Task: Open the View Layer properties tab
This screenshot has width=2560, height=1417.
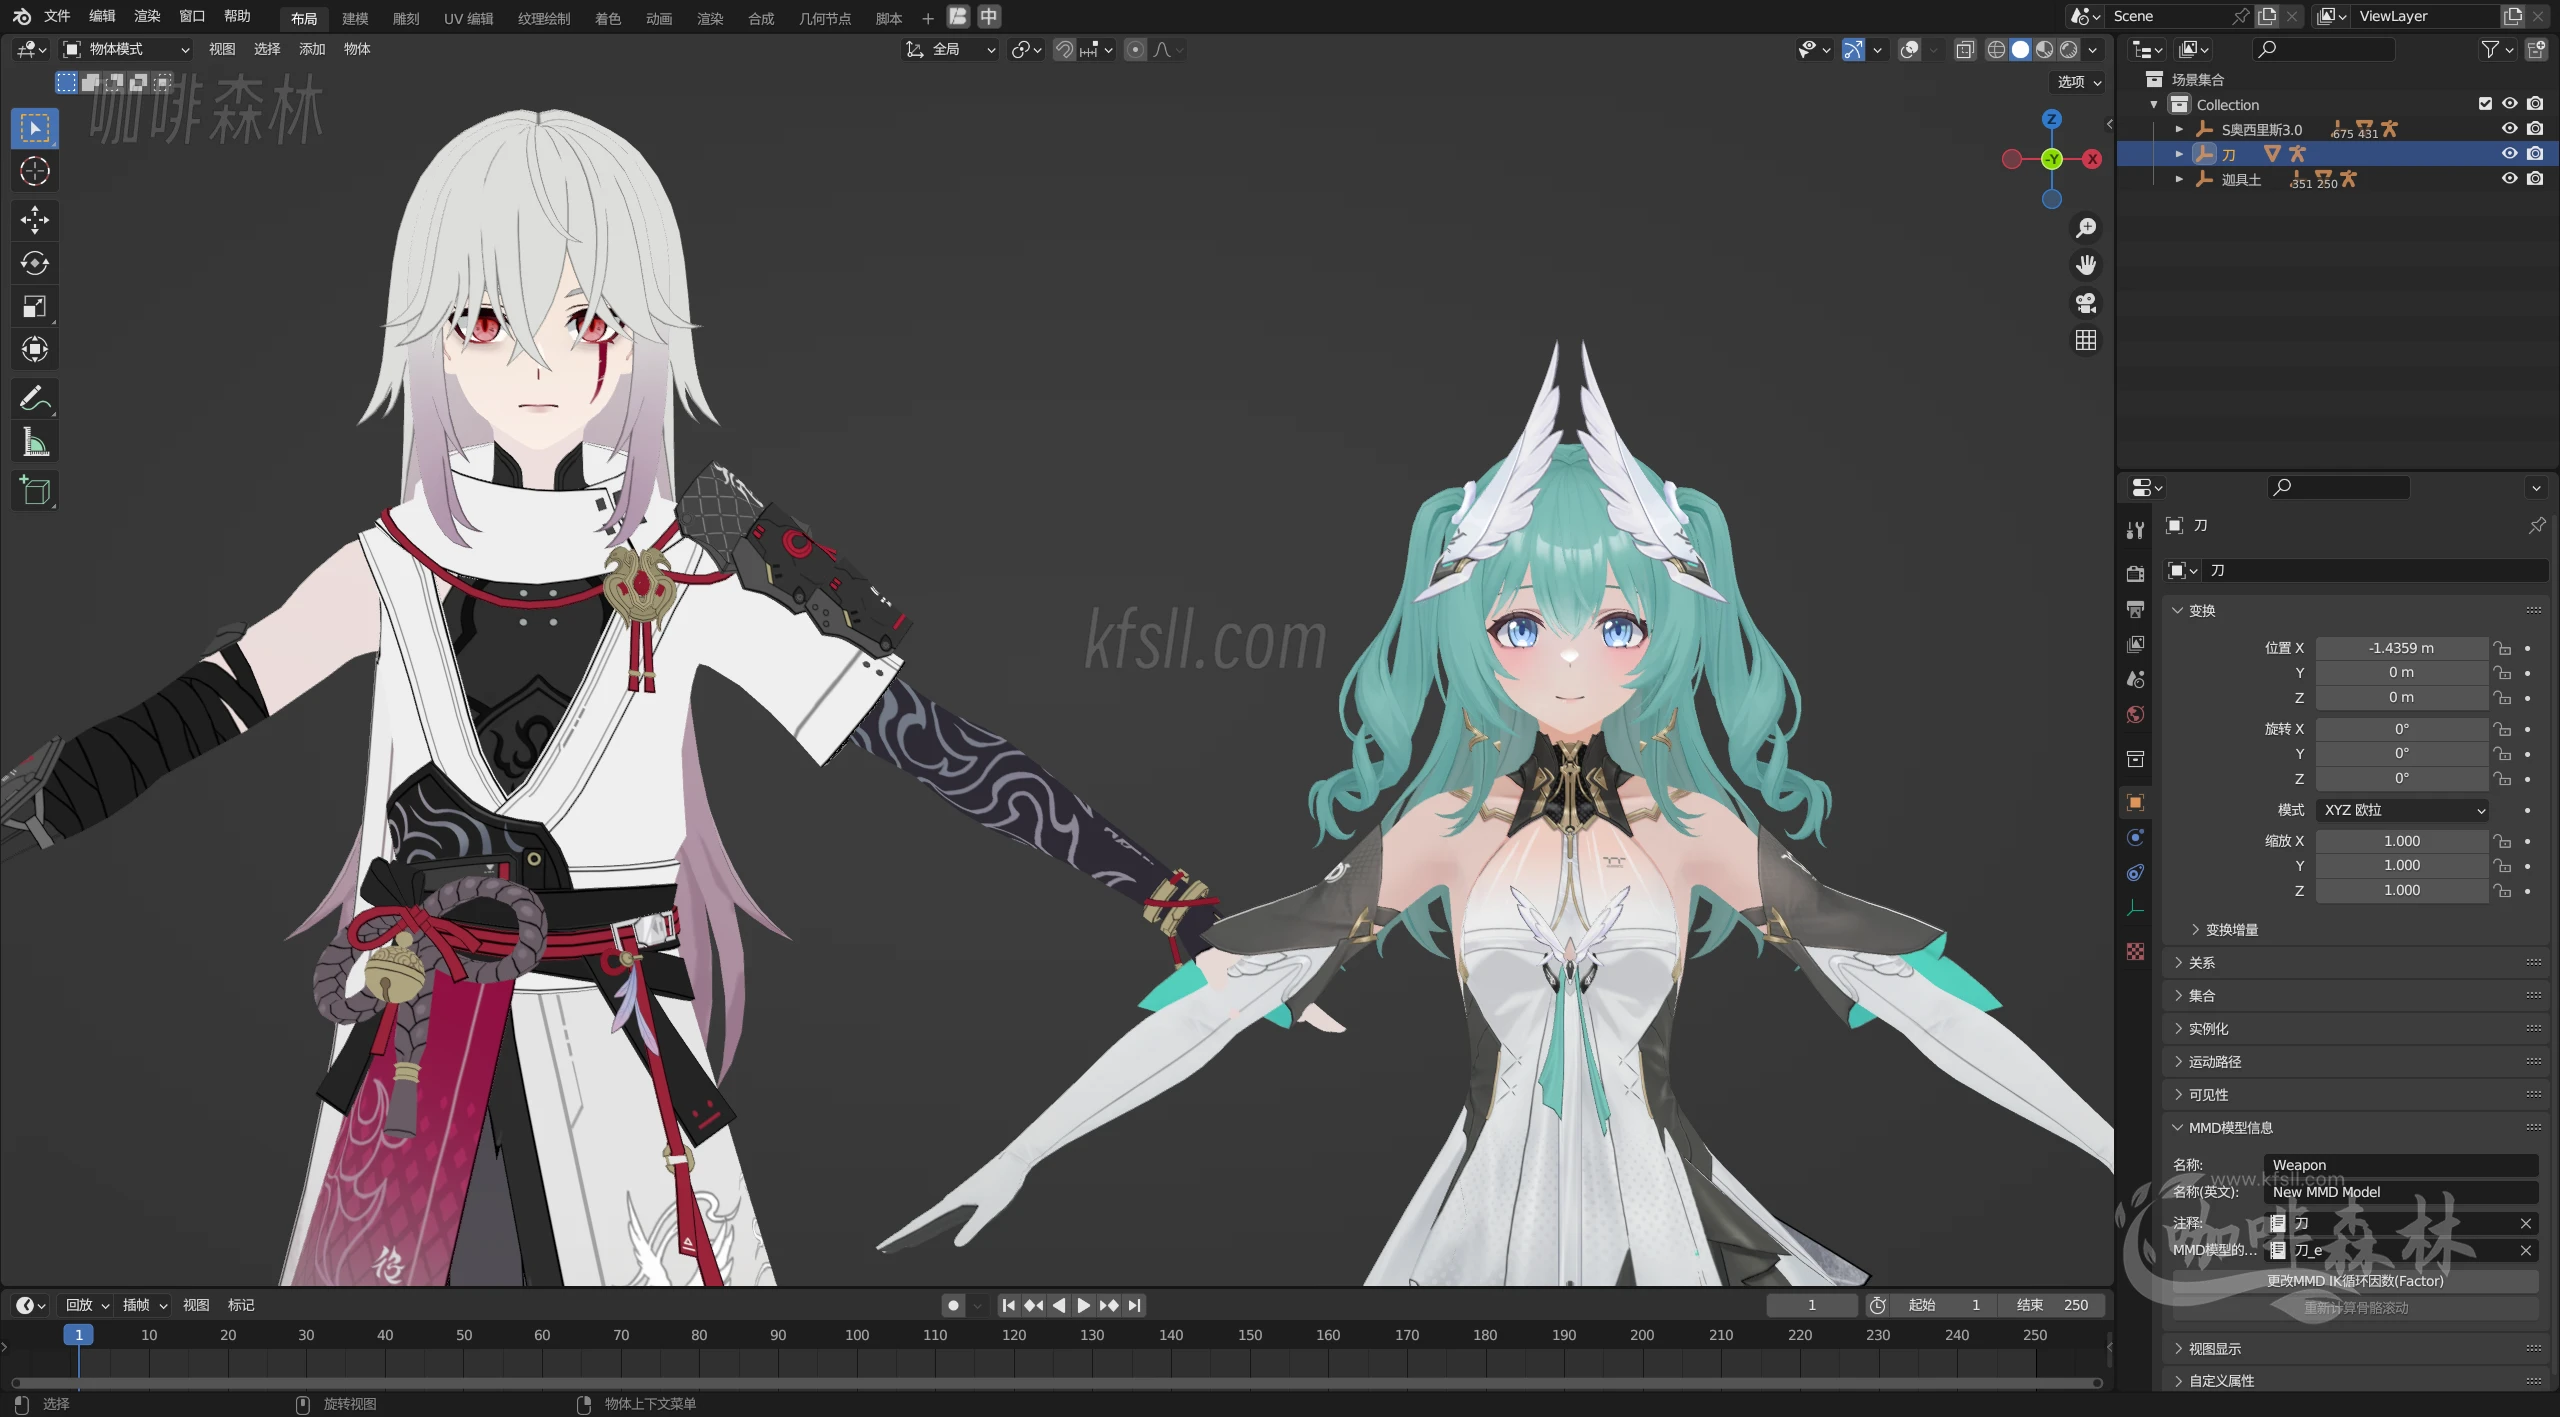Action: 2135,644
